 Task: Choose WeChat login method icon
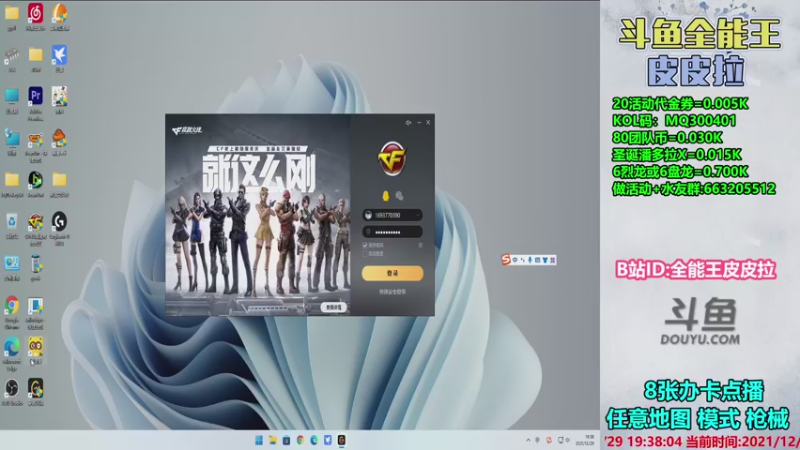[x=399, y=195]
